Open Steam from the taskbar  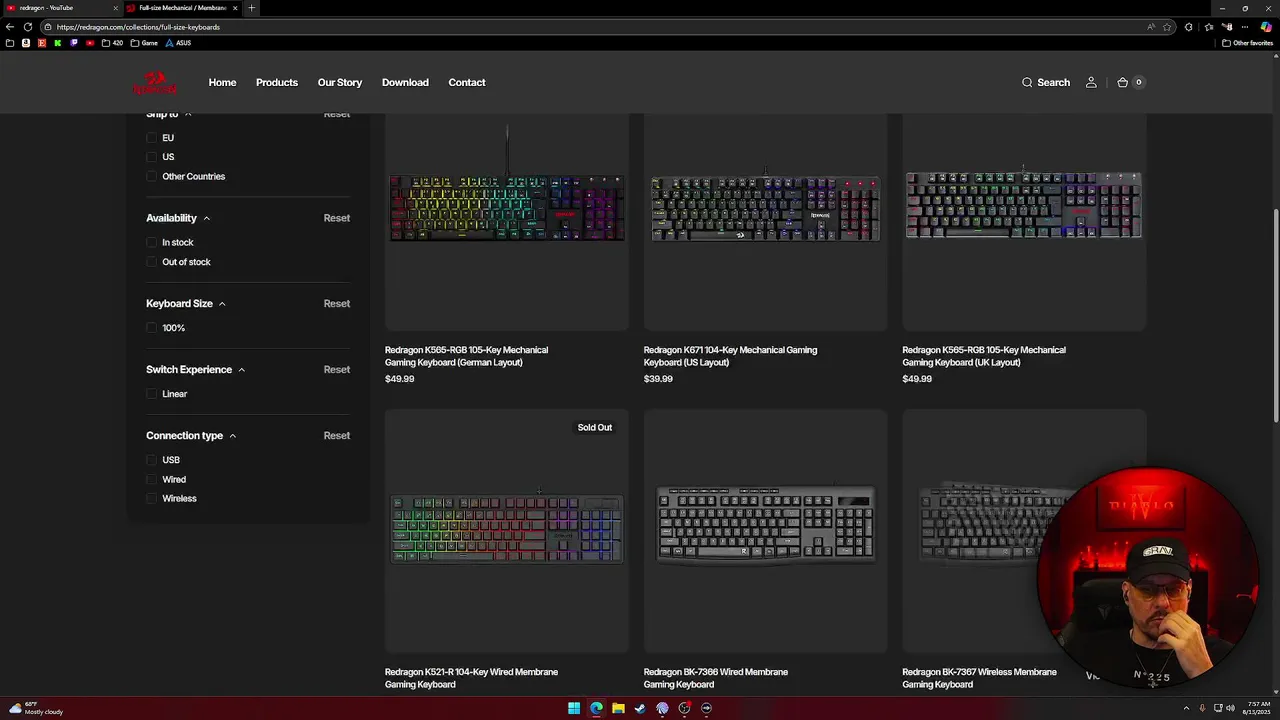[640, 708]
